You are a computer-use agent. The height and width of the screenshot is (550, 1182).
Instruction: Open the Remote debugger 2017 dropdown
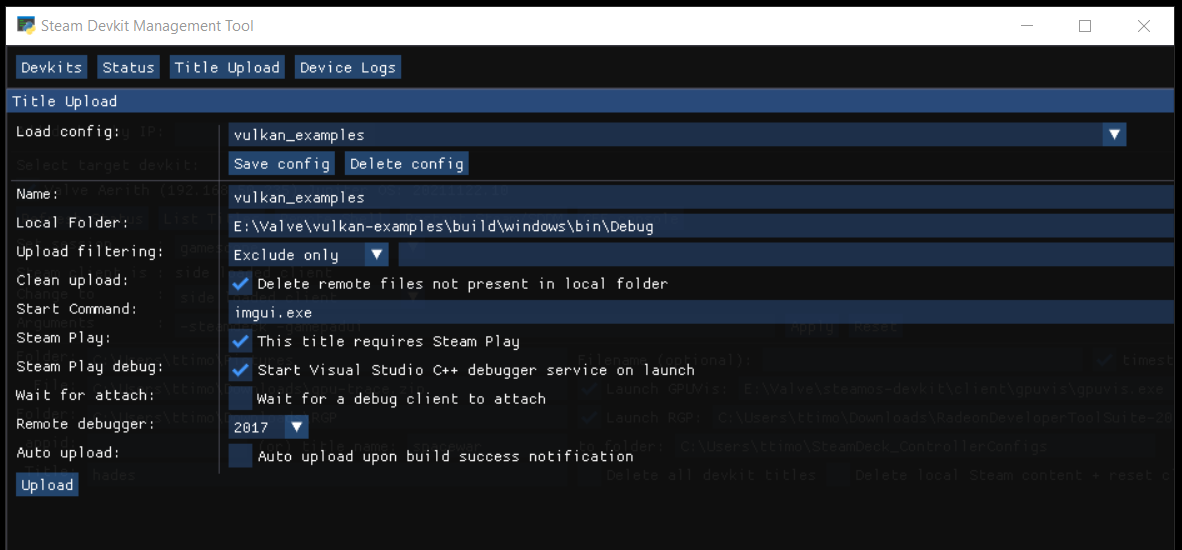(x=268, y=427)
